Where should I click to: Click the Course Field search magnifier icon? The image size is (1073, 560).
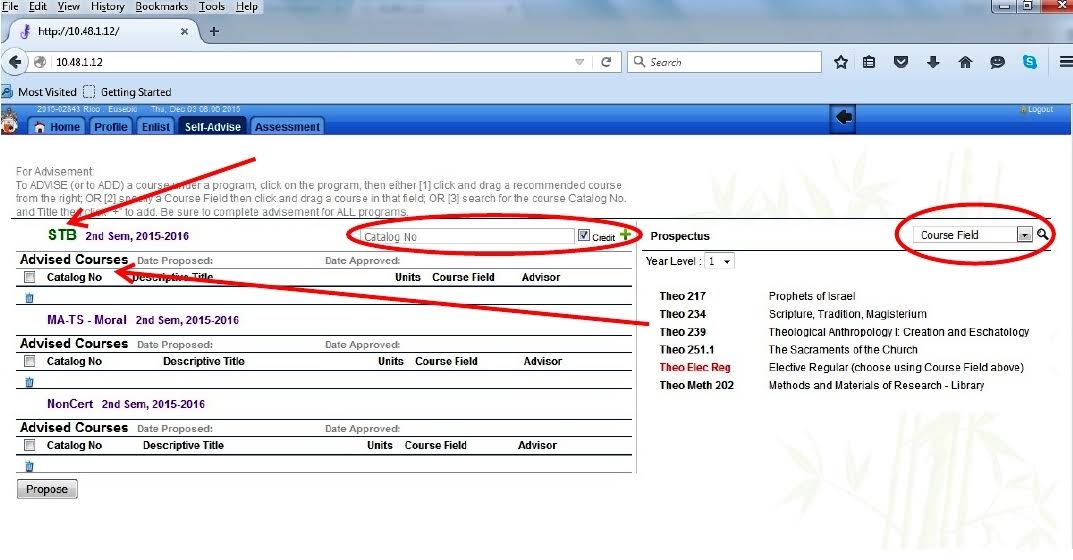click(x=1043, y=235)
